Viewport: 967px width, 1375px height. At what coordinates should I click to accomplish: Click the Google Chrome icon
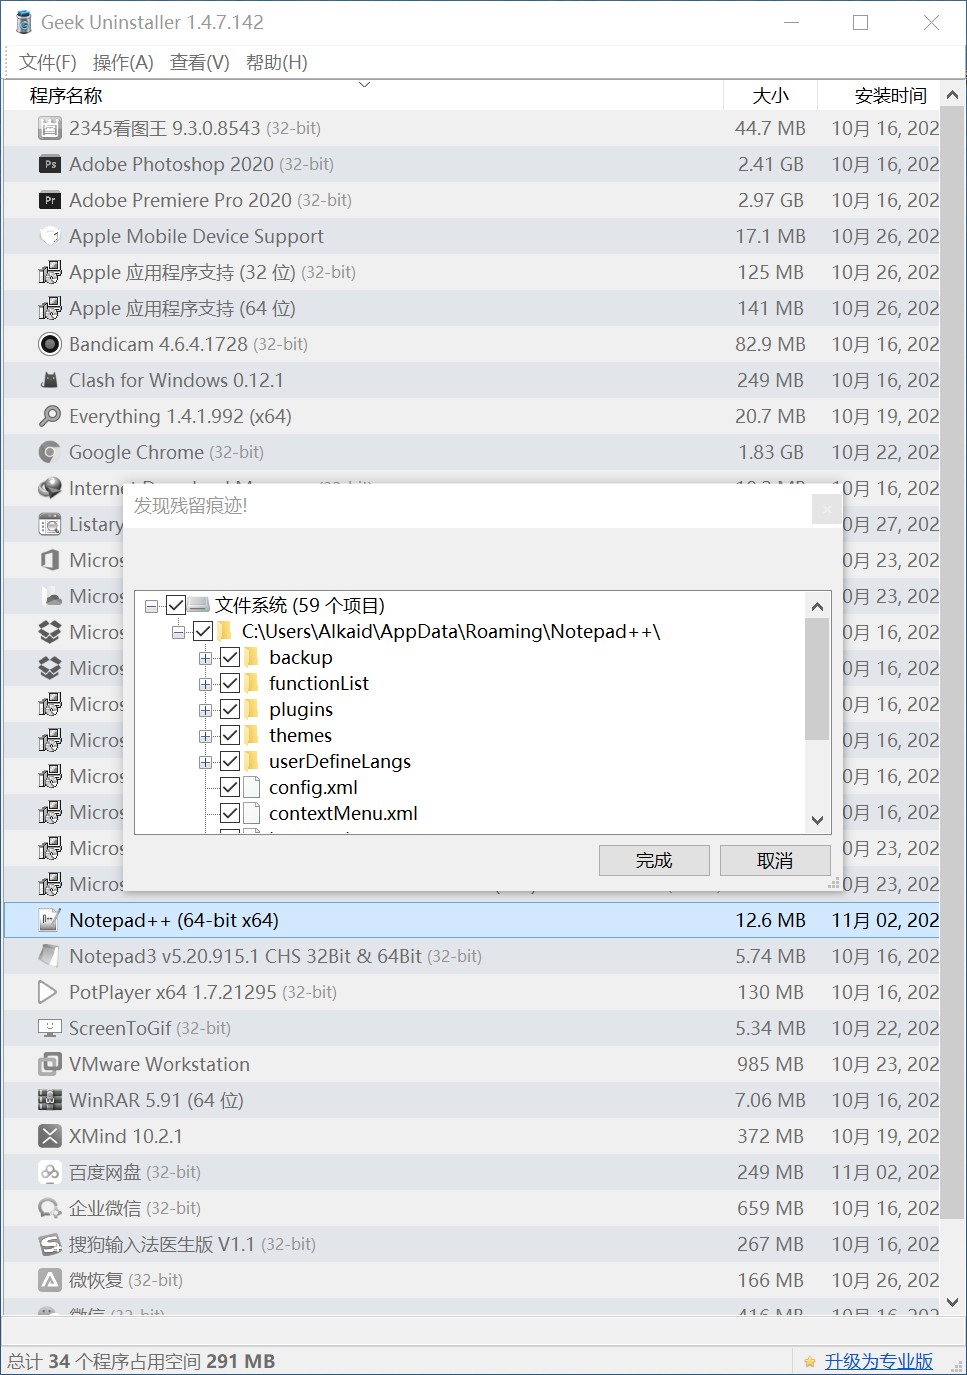50,452
